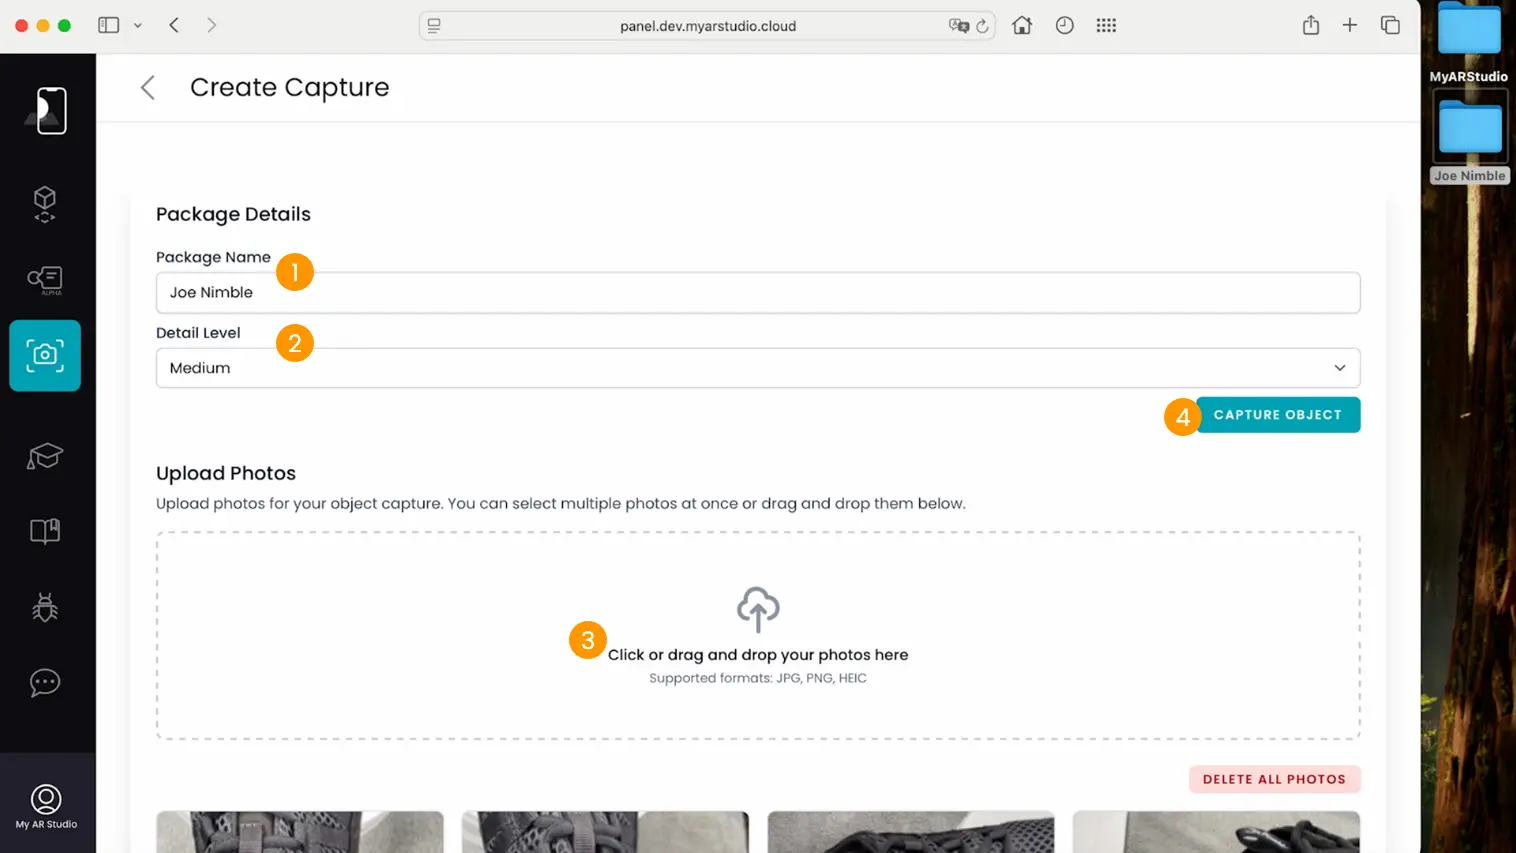Screen dimensions: 1516x853
Task: Click the cloud upload icon in drop zone
Action: [x=758, y=609]
